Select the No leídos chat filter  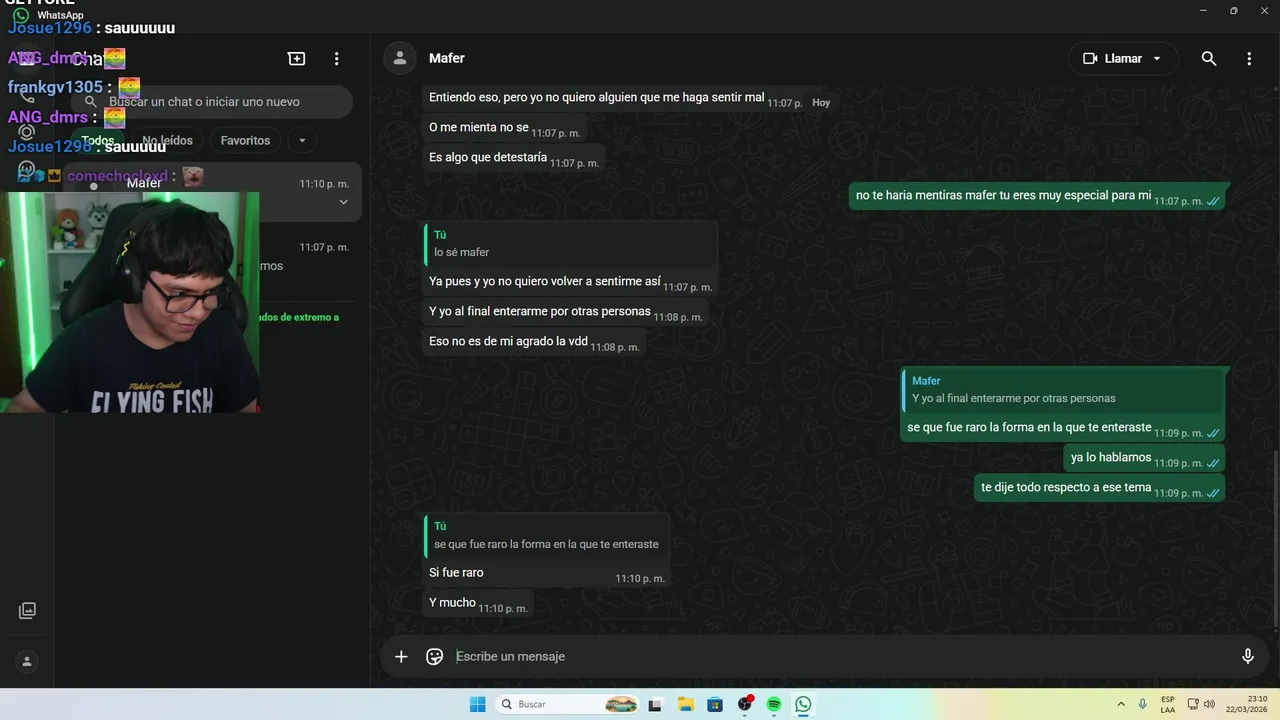click(x=167, y=140)
